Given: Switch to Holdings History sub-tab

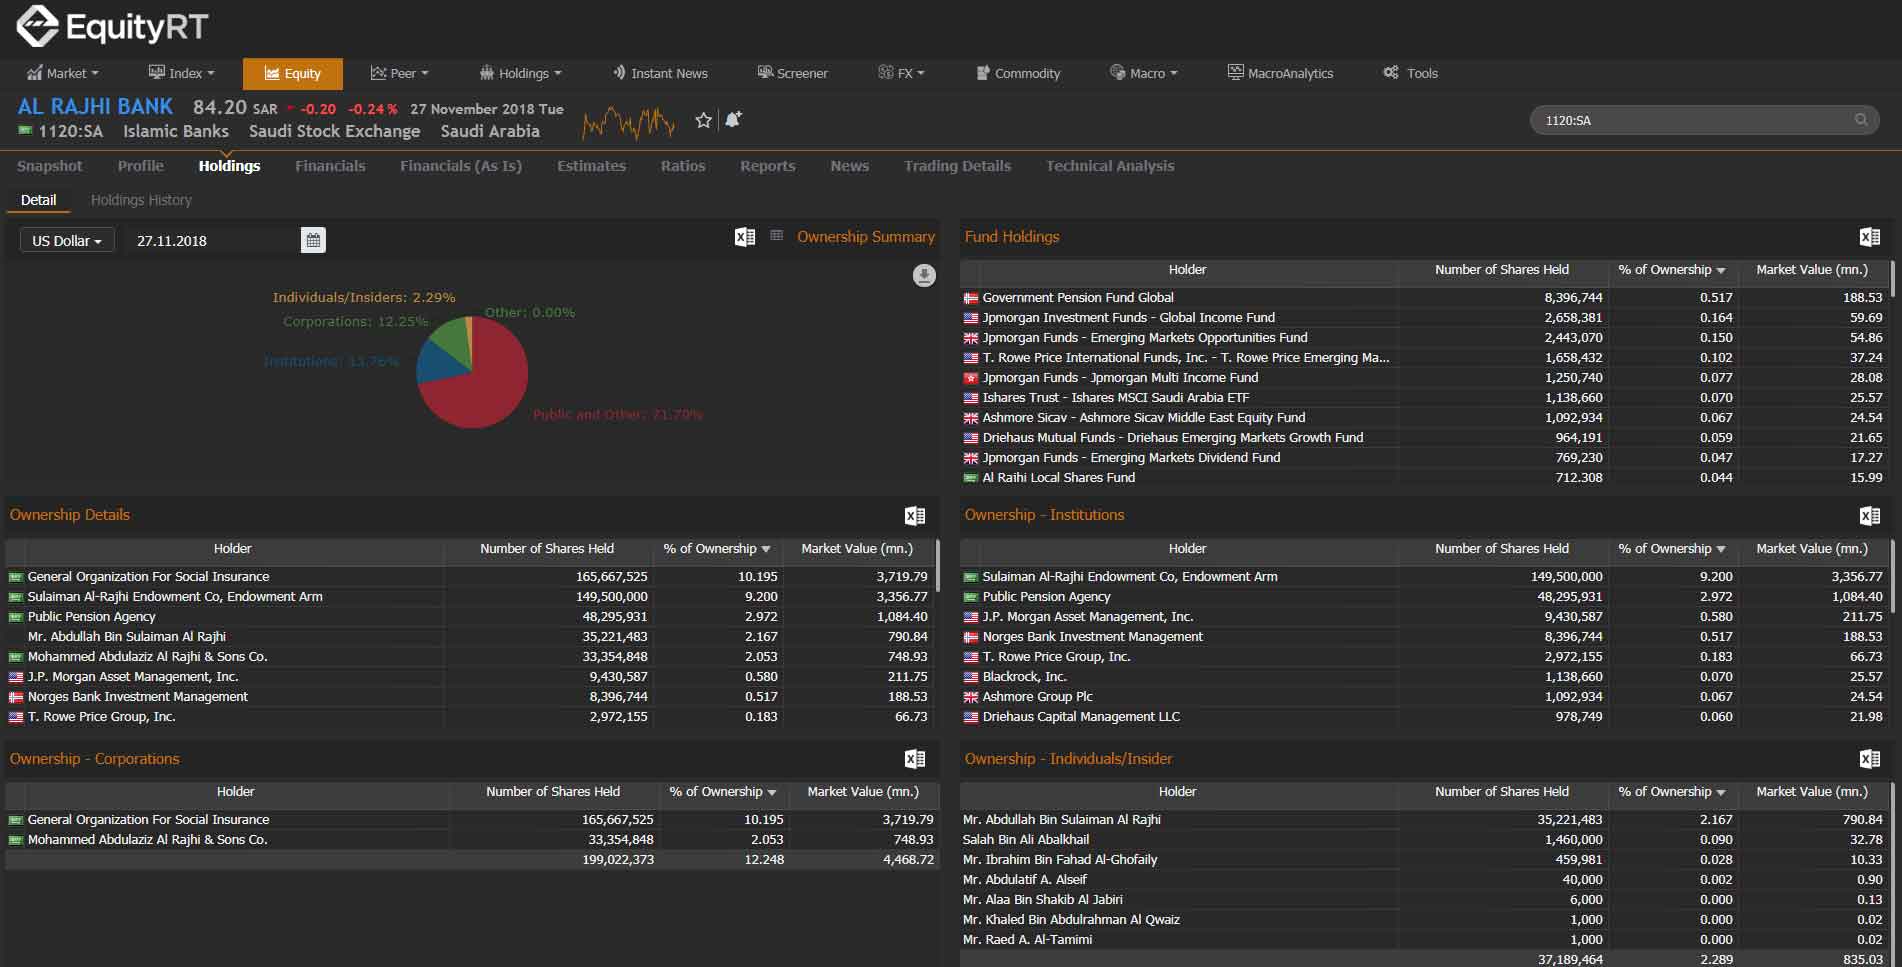Looking at the screenshot, I should point(141,200).
